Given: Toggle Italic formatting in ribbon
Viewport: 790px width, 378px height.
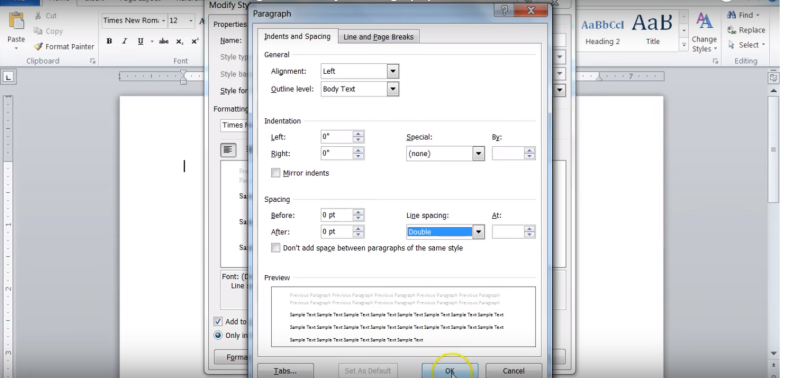Looking at the screenshot, I should (124, 41).
